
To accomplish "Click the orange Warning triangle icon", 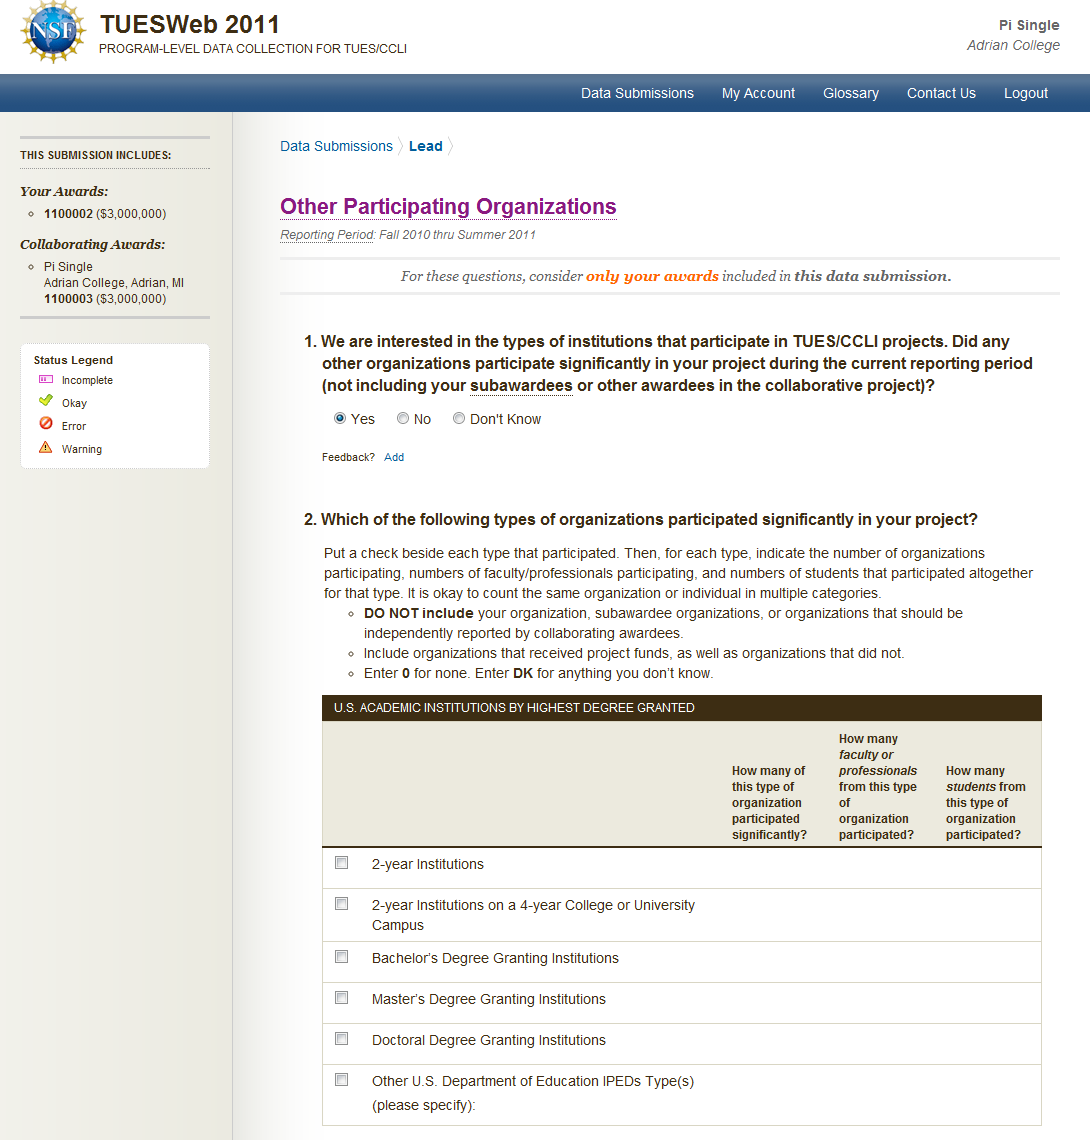I will coord(45,448).
